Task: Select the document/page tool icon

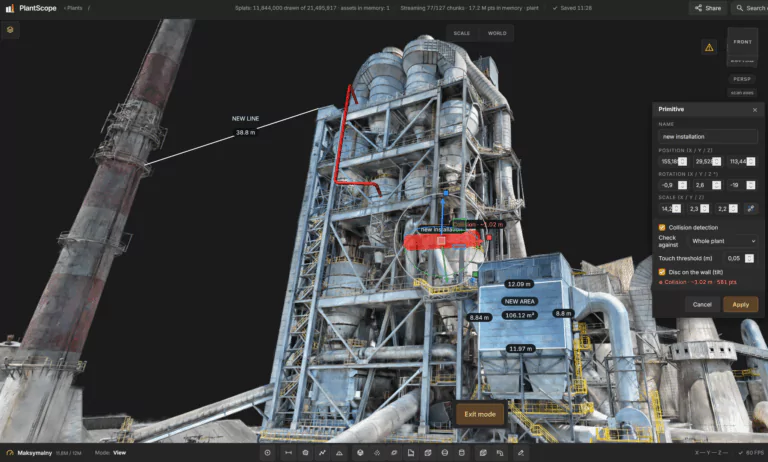Action: [411, 453]
